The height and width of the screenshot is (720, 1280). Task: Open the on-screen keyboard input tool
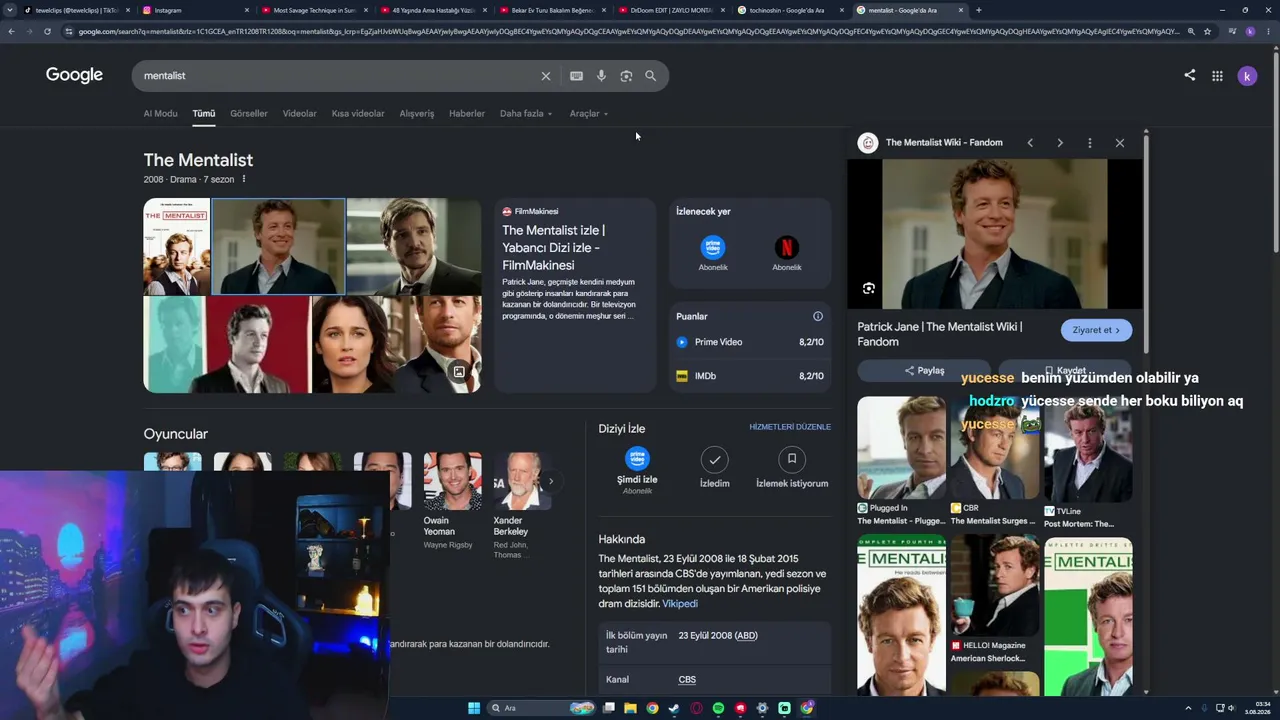[576, 76]
